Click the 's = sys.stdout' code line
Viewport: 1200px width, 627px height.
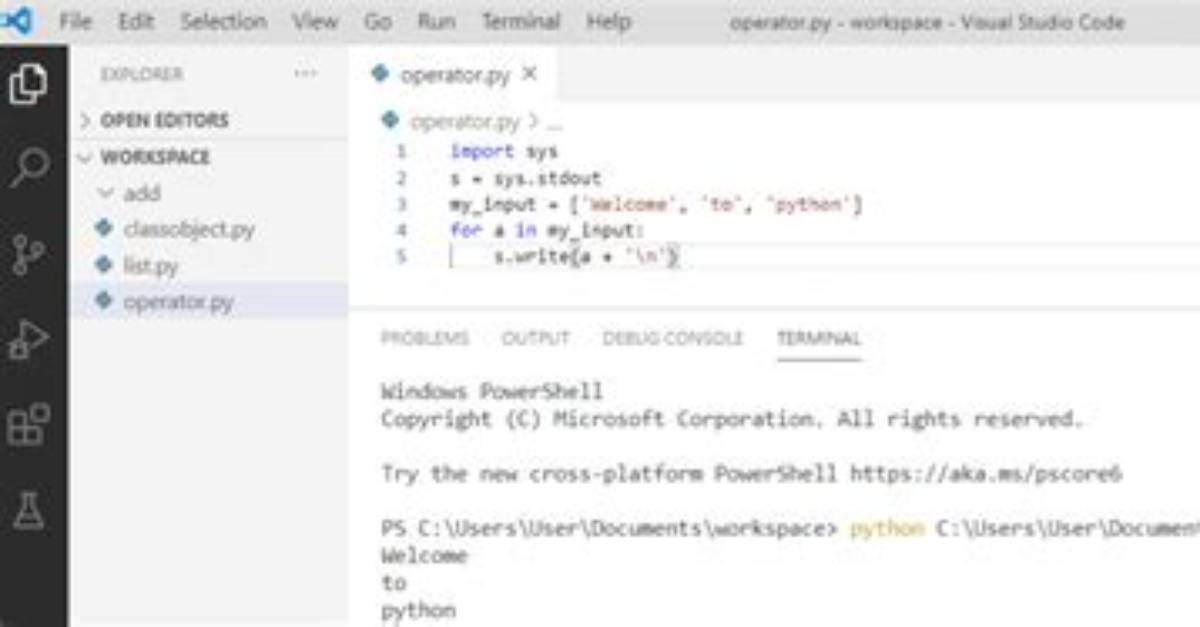click(x=526, y=178)
